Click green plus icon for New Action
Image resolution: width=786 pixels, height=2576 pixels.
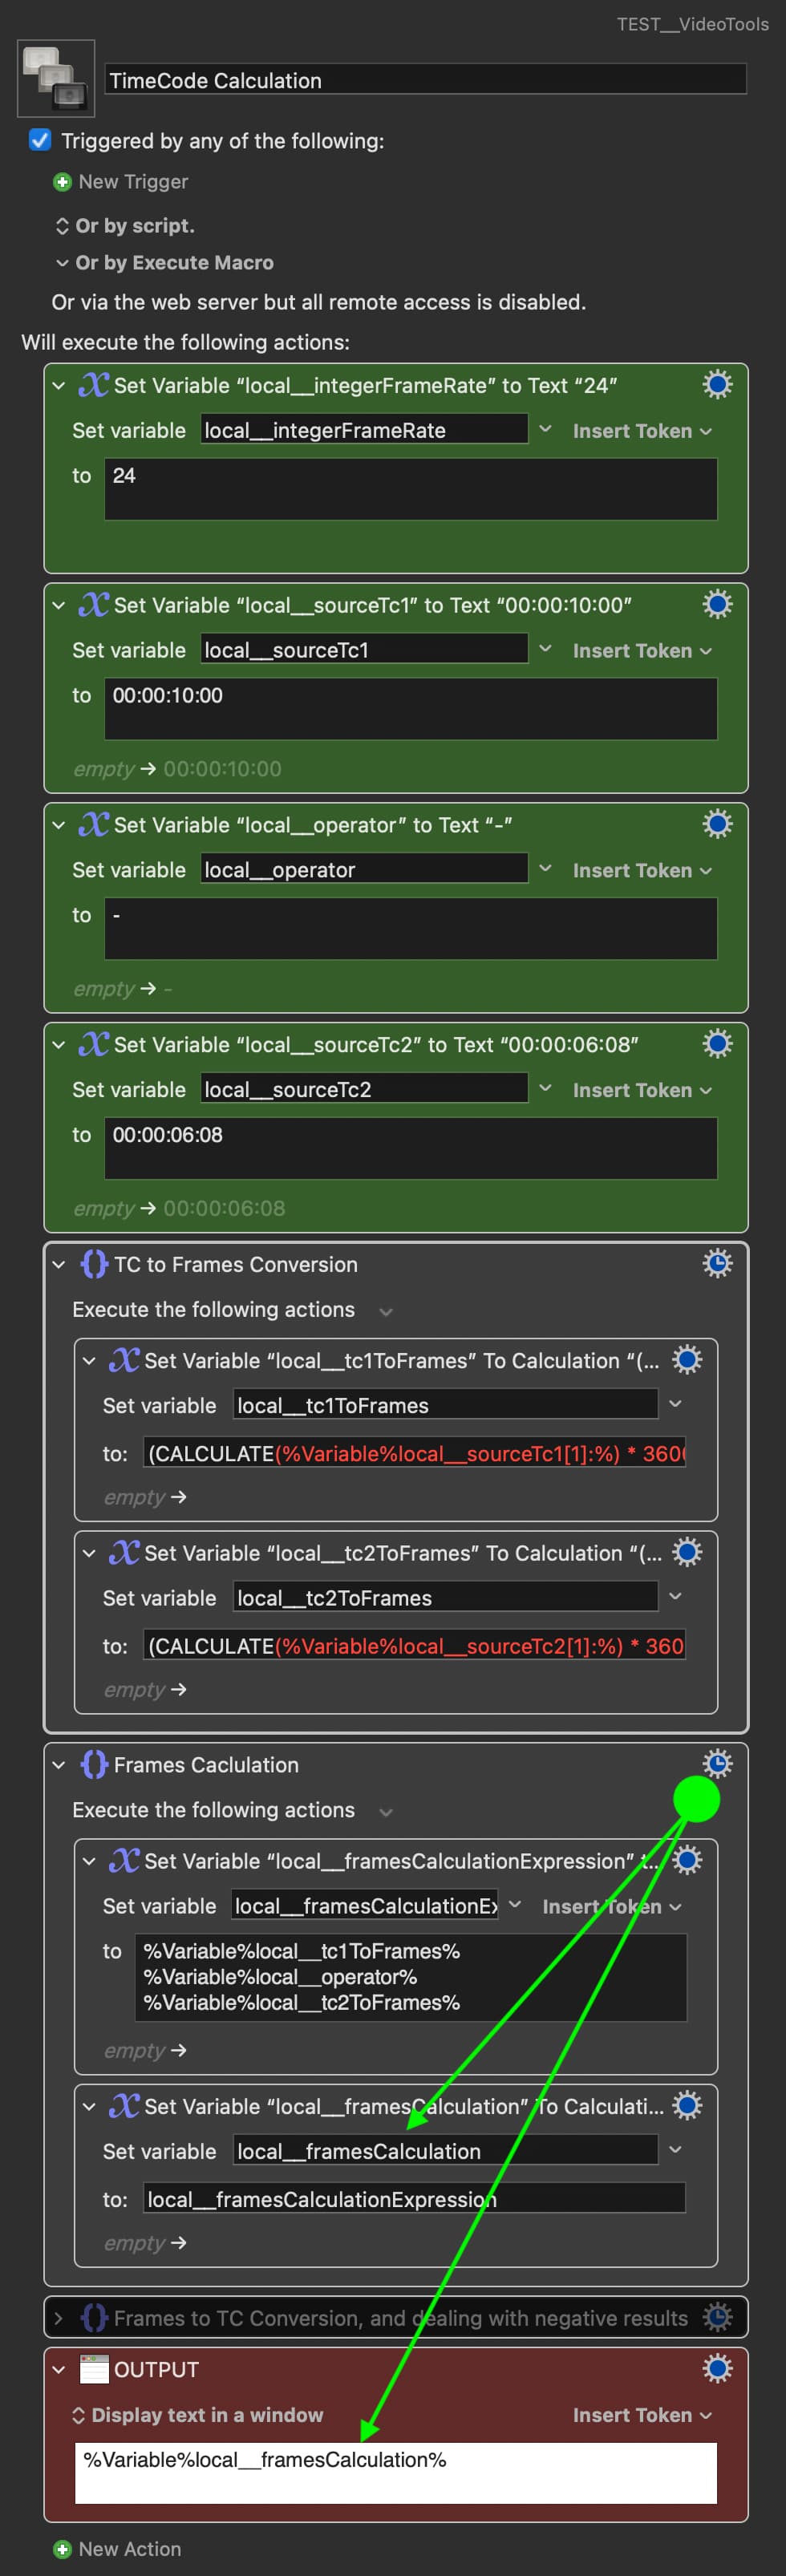62,2549
